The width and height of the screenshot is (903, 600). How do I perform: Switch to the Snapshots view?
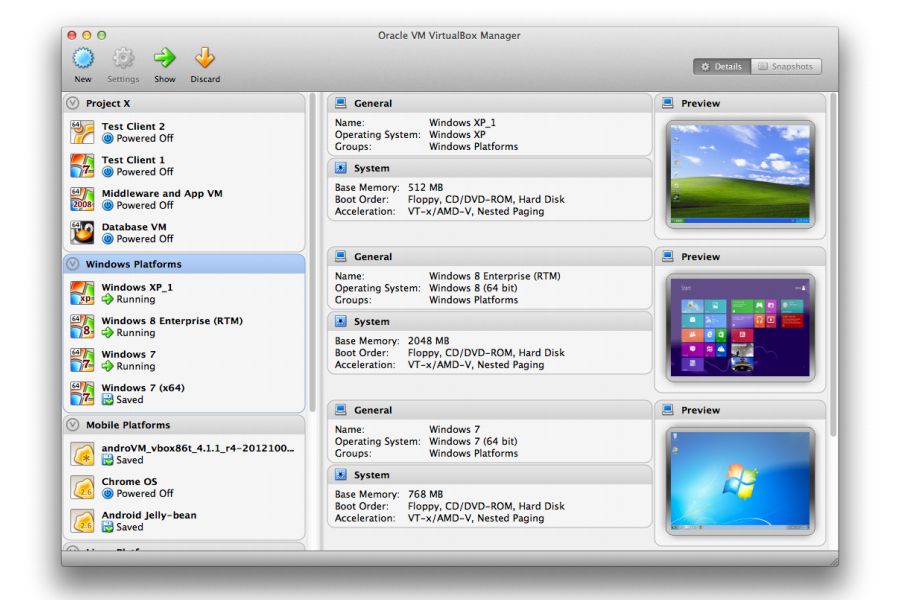pyautogui.click(x=786, y=66)
